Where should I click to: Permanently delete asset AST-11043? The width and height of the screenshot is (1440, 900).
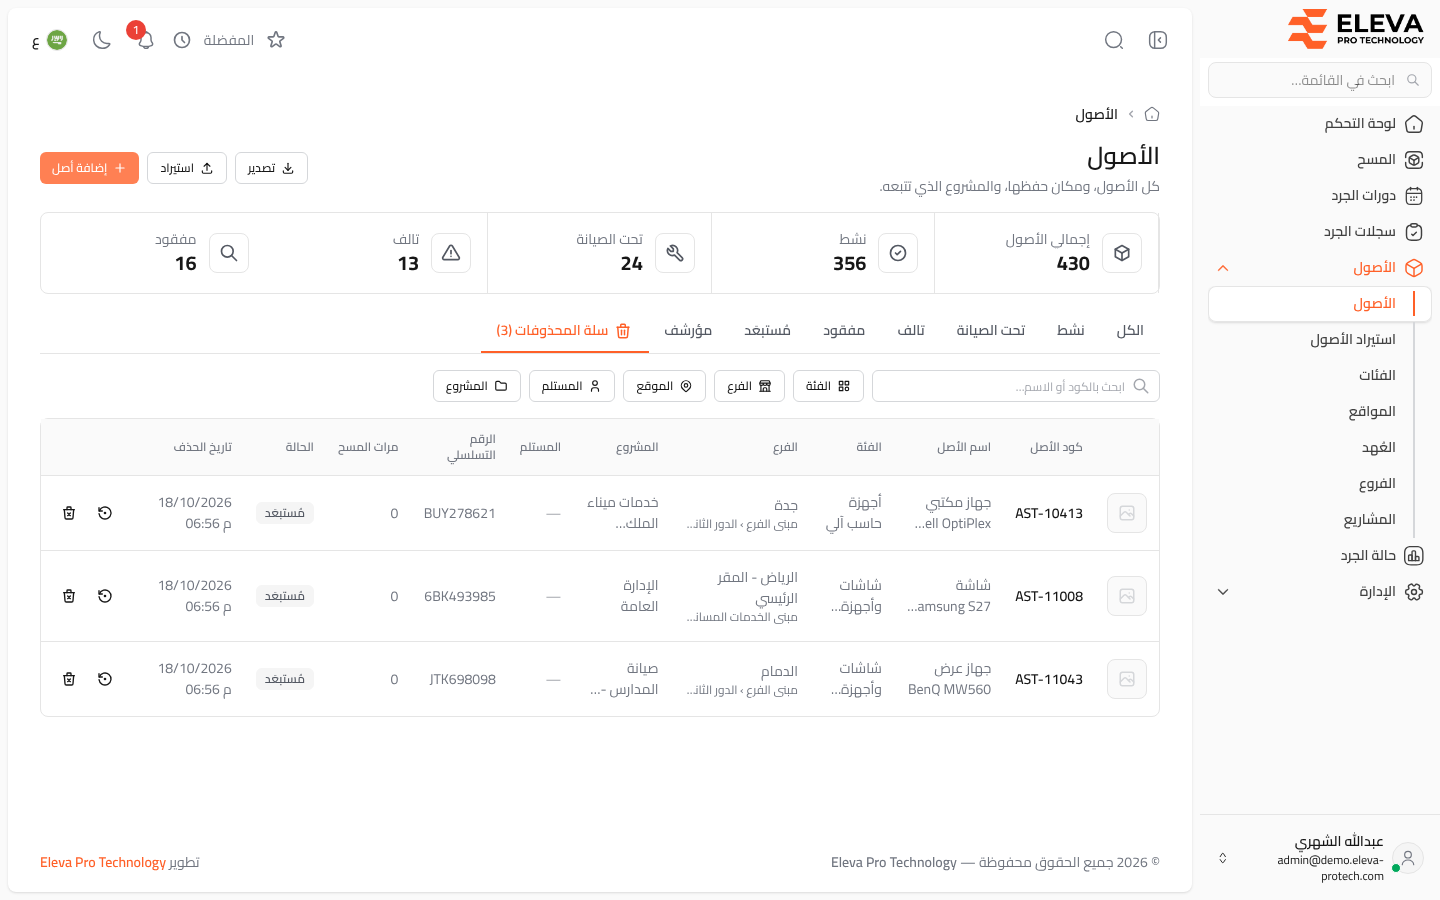pos(69,679)
